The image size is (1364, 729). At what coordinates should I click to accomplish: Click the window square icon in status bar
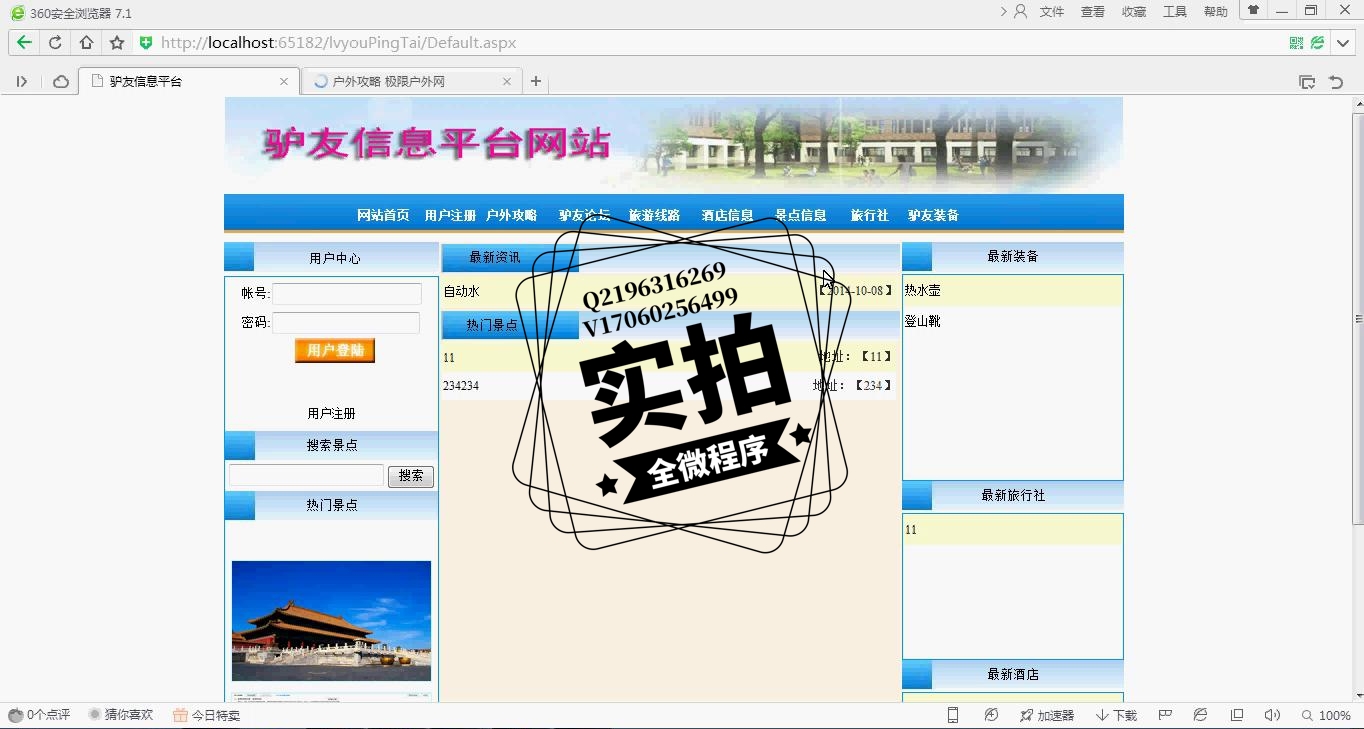click(x=1237, y=715)
